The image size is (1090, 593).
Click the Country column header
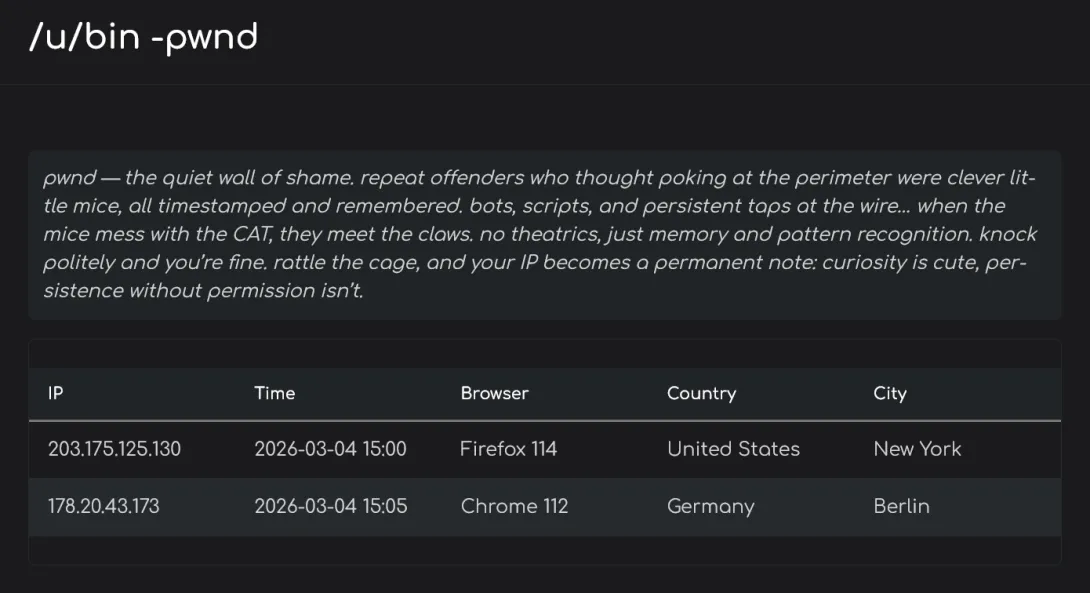(701, 393)
